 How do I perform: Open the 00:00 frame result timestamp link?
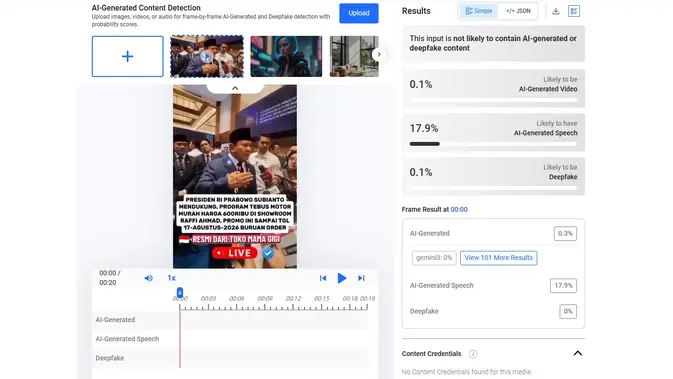click(x=459, y=209)
